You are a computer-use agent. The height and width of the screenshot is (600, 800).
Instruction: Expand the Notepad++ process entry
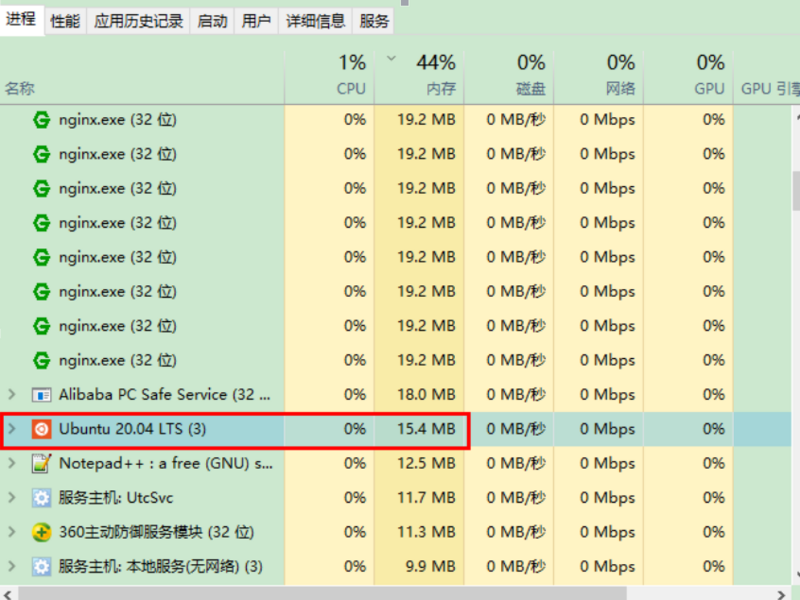[x=13, y=463]
